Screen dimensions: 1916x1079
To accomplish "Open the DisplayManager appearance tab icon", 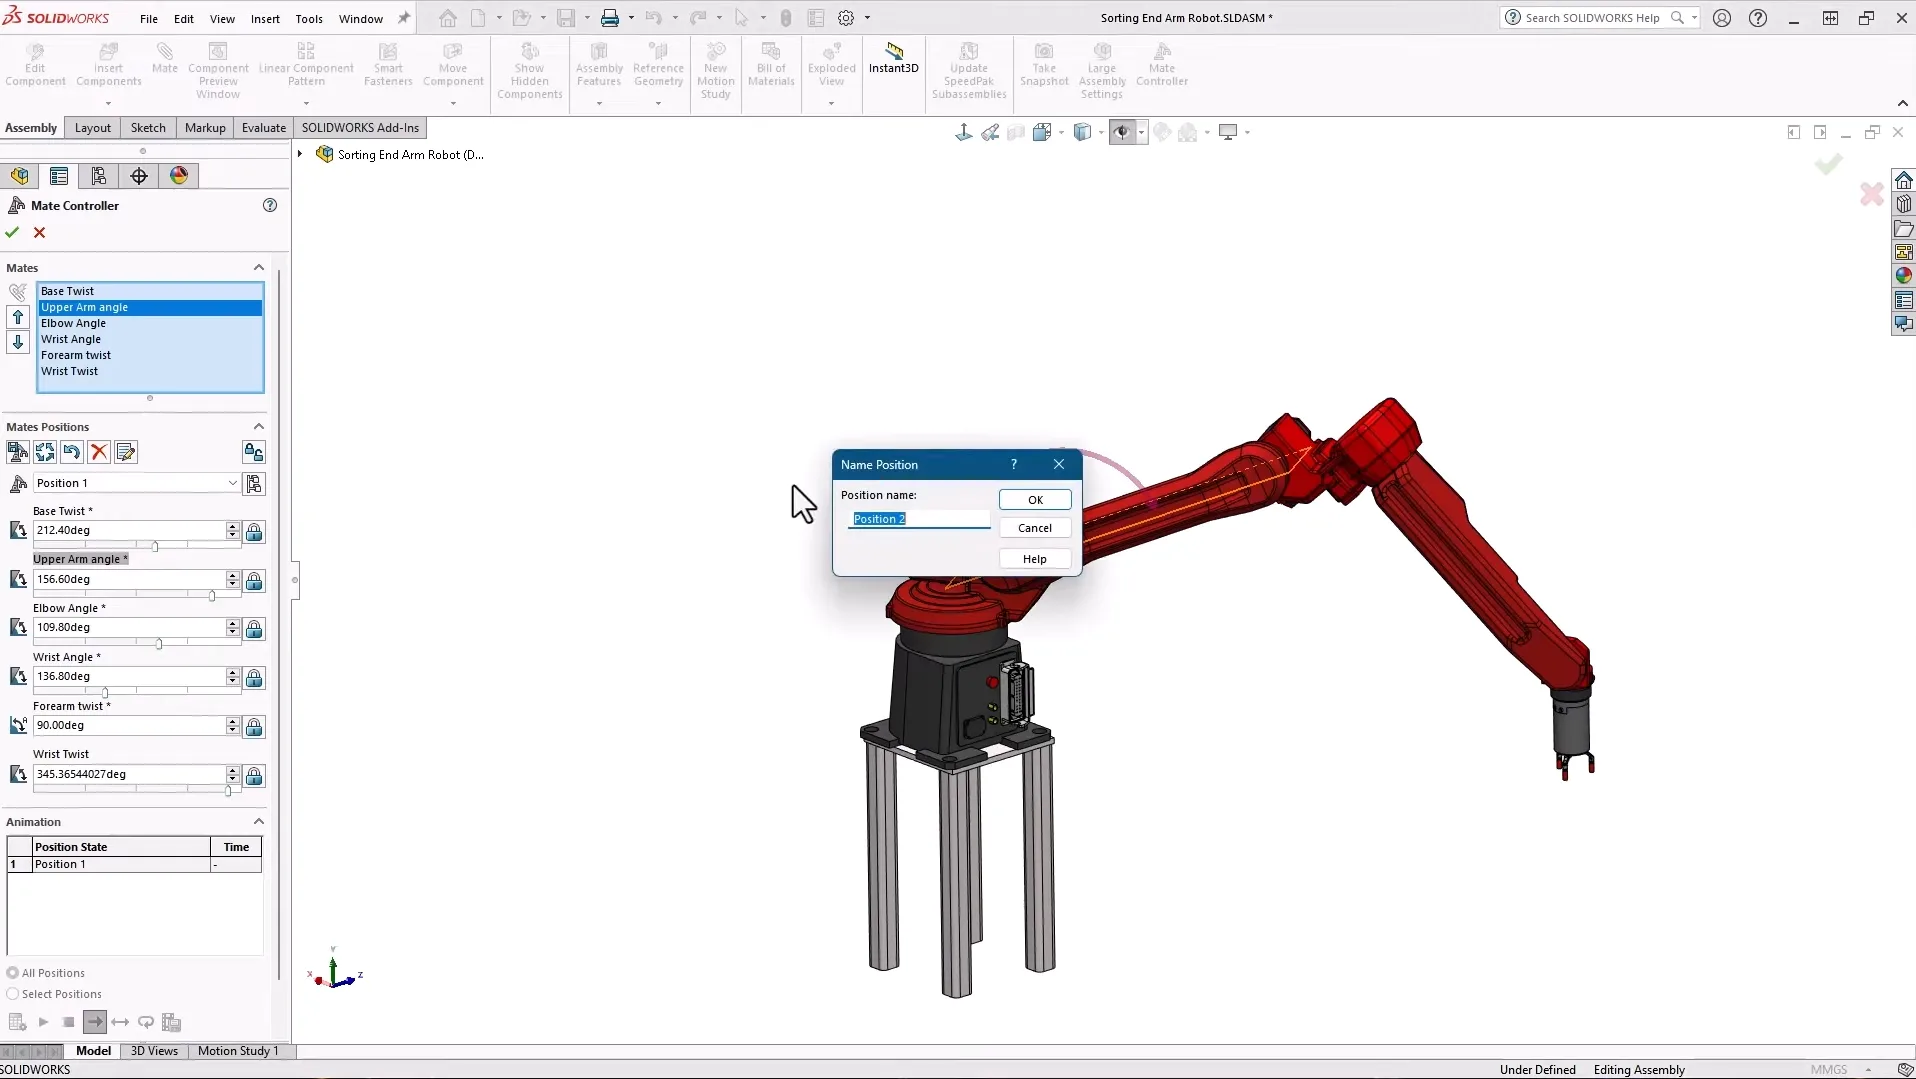I will pyautogui.click(x=179, y=176).
